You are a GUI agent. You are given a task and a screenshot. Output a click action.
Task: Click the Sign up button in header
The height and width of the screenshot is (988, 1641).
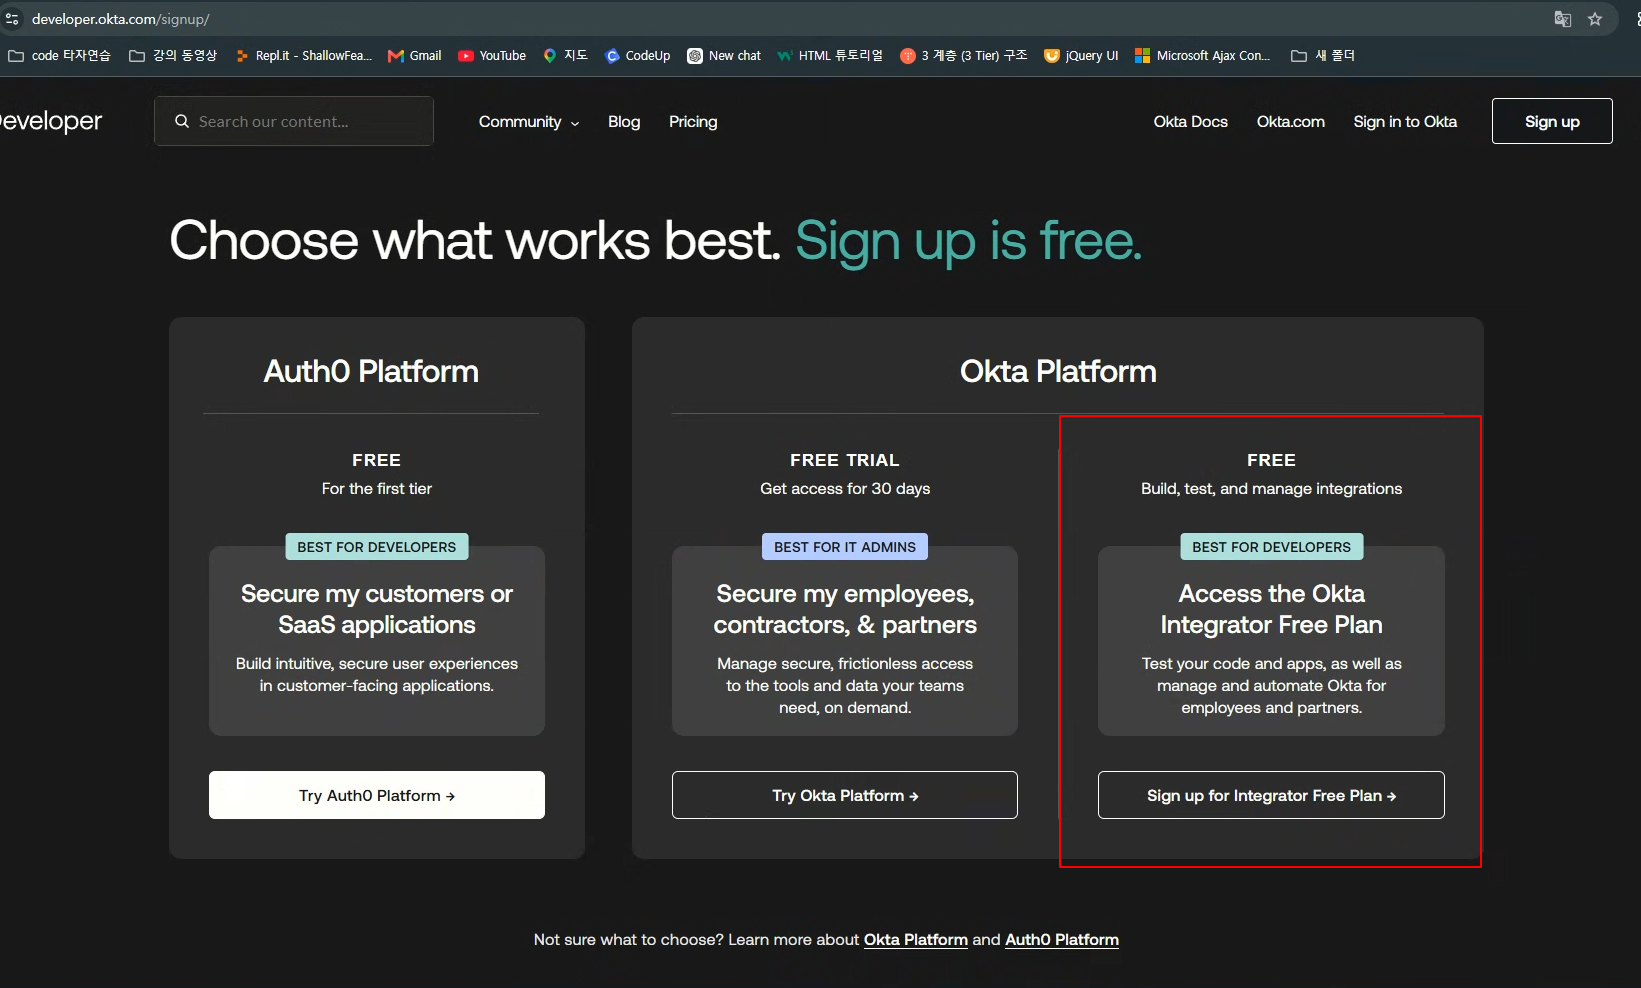[x=1552, y=121]
